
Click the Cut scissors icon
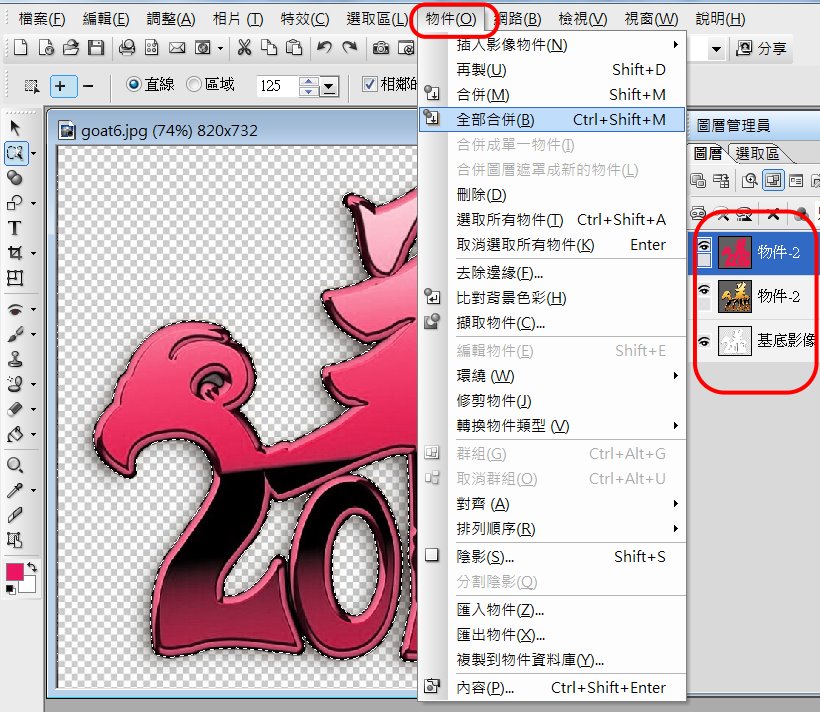tap(244, 48)
